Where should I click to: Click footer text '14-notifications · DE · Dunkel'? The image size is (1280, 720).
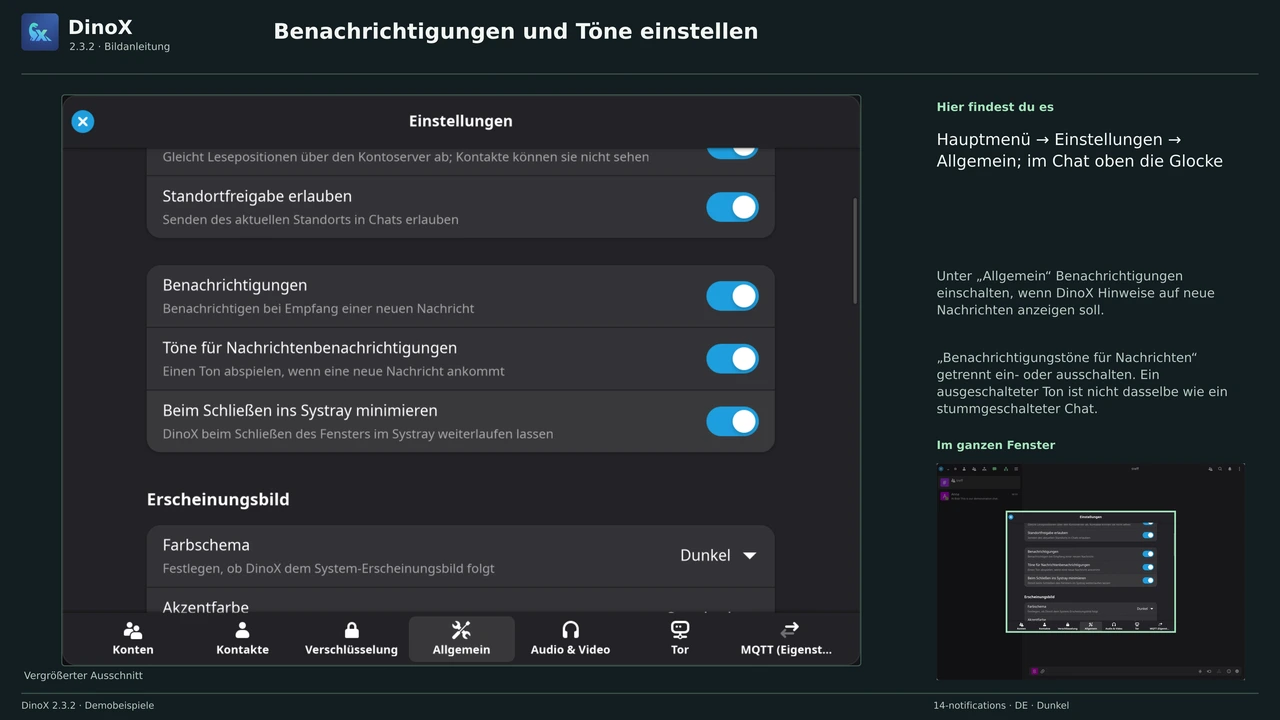[x=1001, y=705]
